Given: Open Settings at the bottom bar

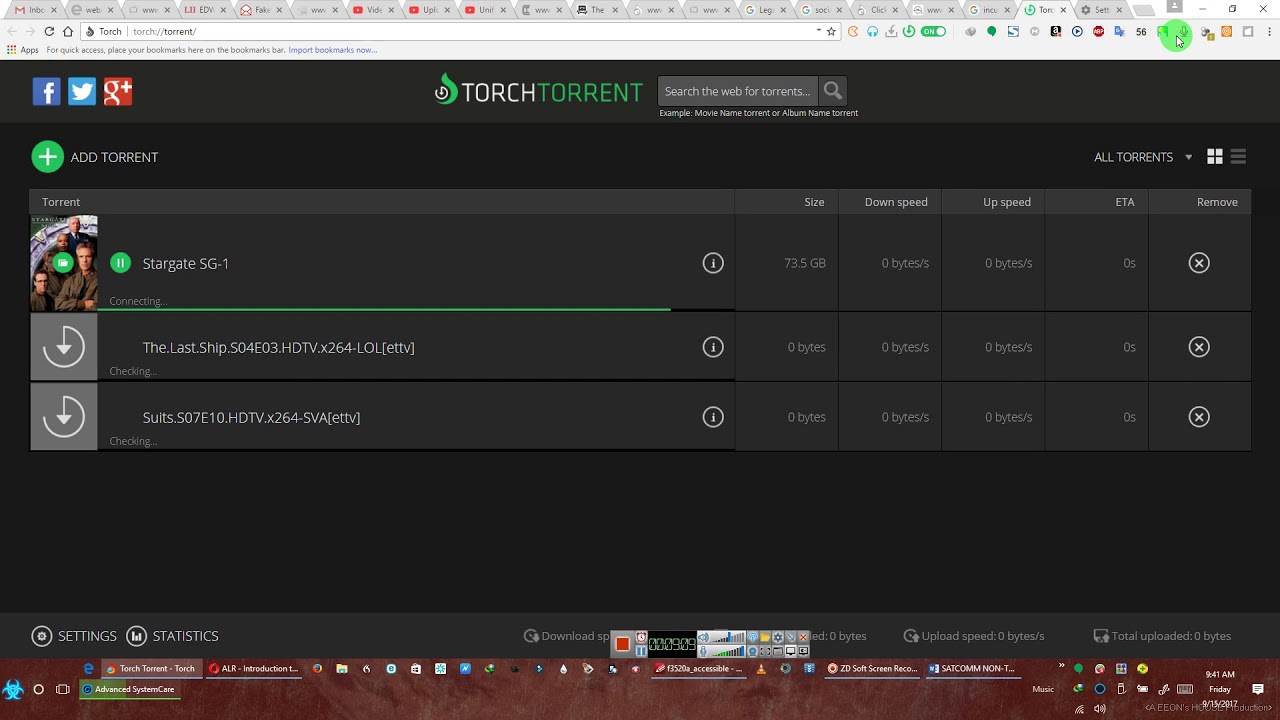Looking at the screenshot, I should tap(74, 636).
